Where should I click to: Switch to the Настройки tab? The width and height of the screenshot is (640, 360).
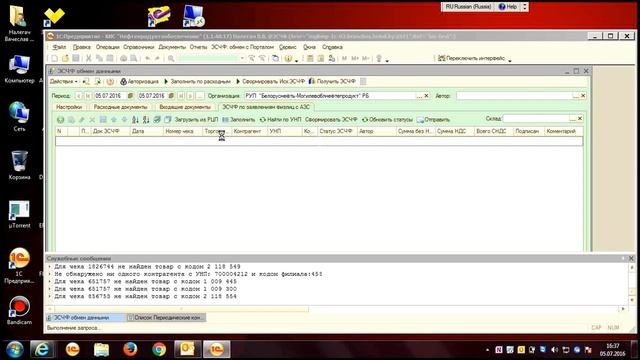tap(69, 107)
